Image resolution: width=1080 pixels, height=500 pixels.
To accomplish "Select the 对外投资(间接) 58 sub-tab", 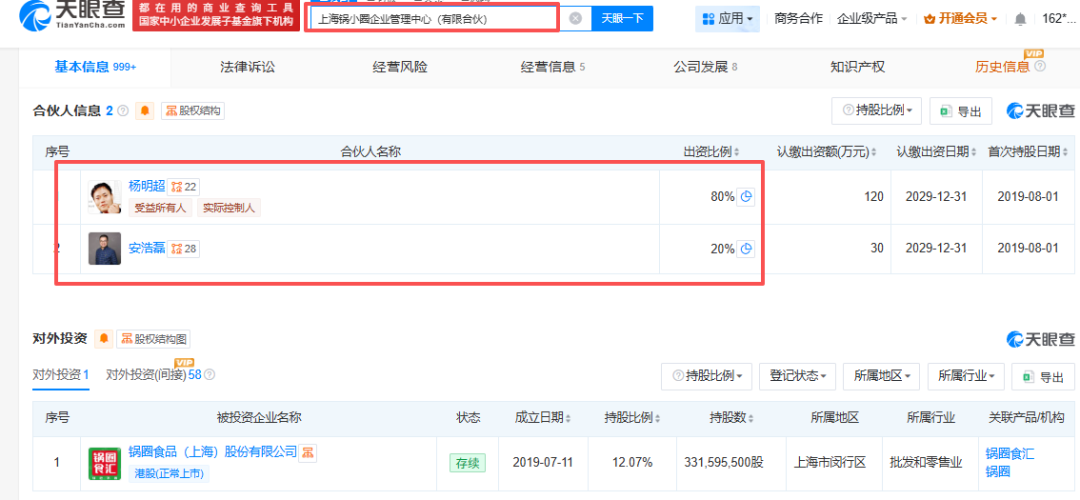I will coord(153,375).
